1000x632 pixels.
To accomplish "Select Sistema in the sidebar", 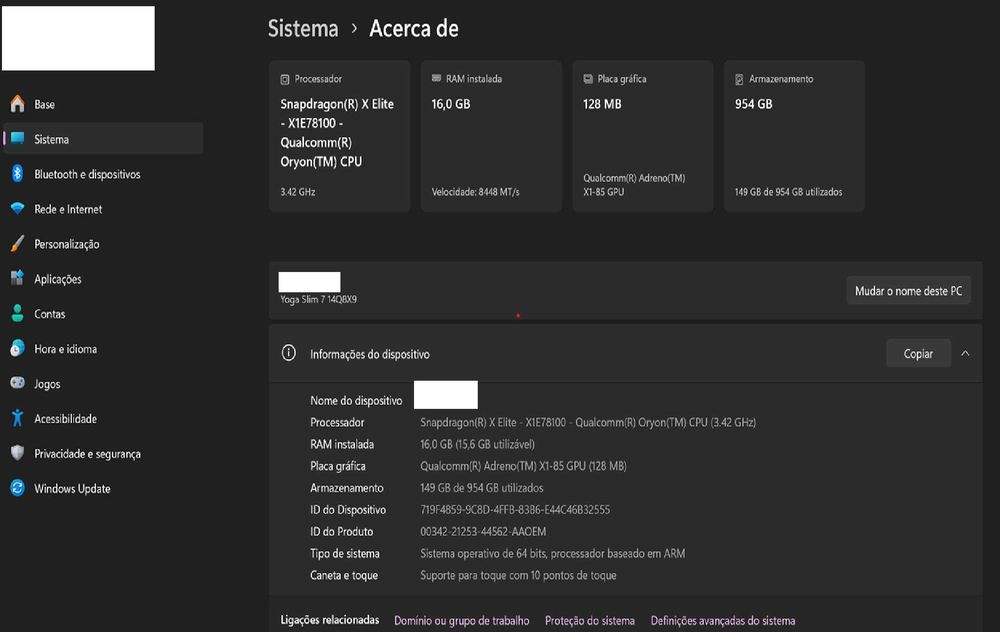I will tap(103, 138).
